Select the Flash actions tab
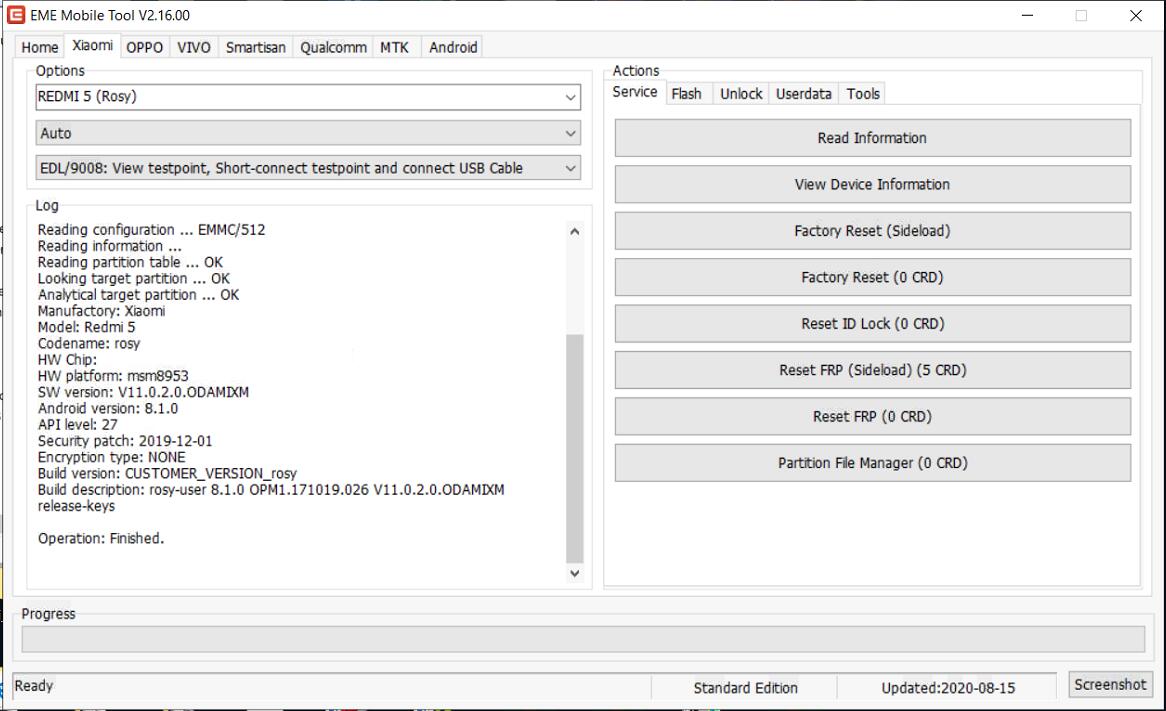Viewport: 1166px width, 711px height. coord(686,93)
